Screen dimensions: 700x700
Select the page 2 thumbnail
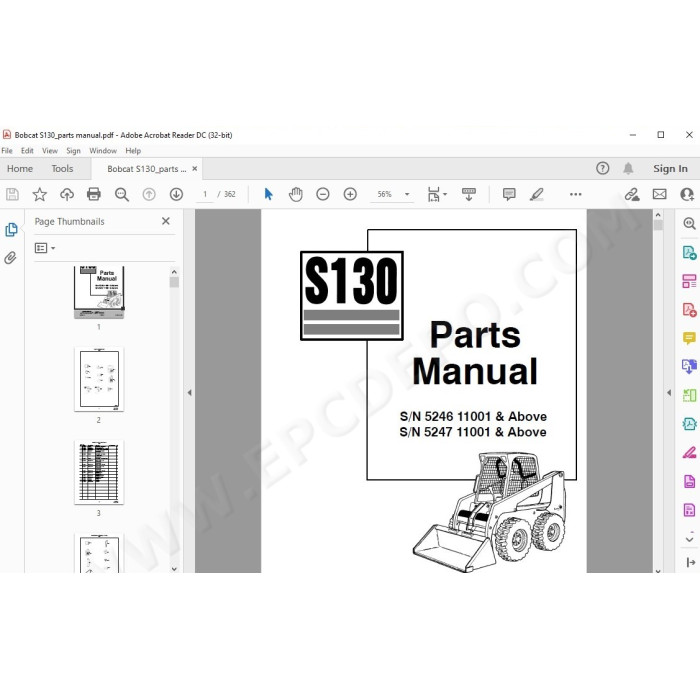[x=99, y=379]
